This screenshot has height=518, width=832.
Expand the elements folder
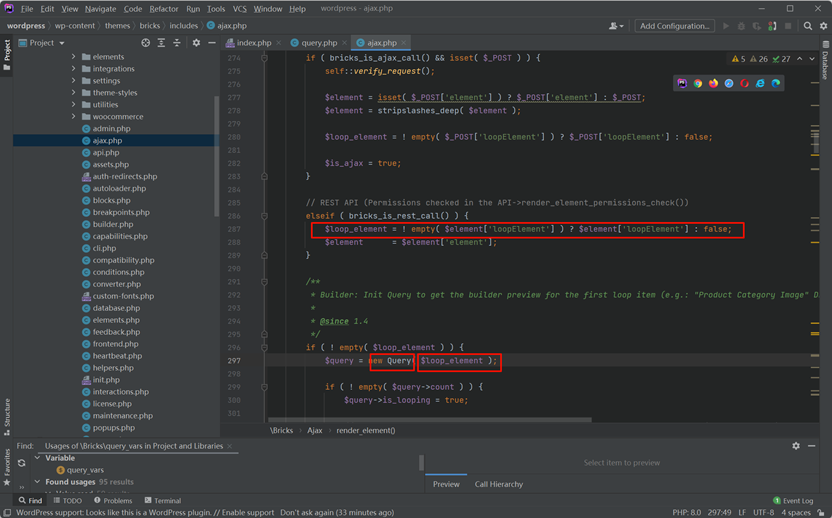click(73, 56)
